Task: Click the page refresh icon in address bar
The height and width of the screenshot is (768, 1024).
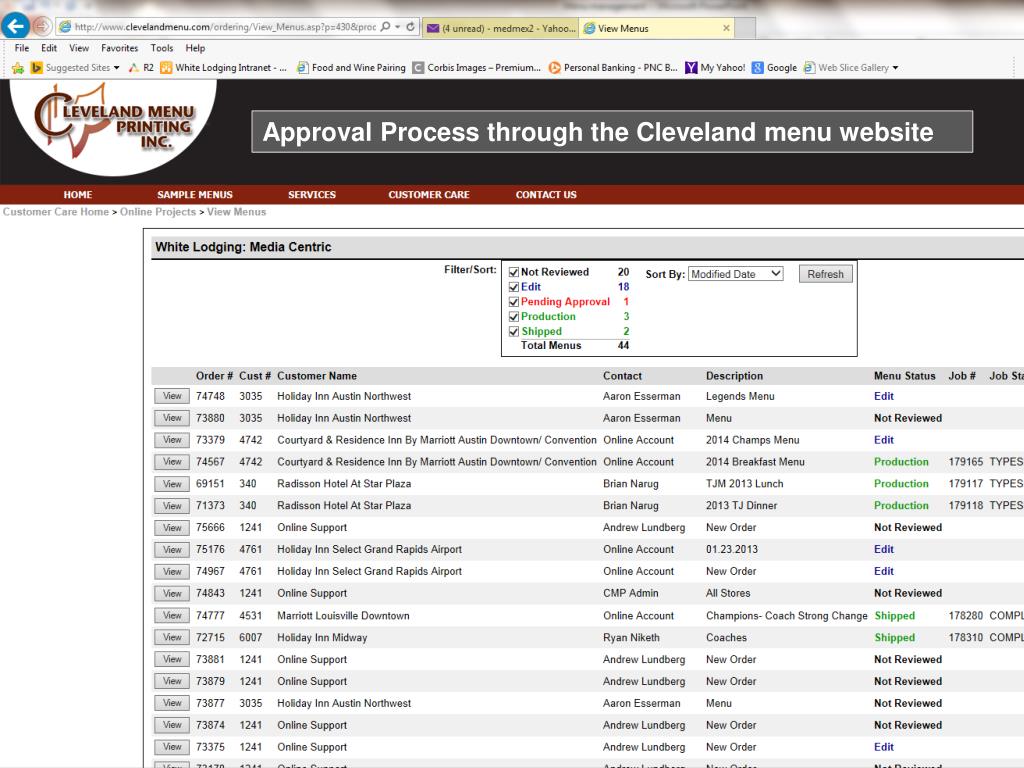Action: 410,27
